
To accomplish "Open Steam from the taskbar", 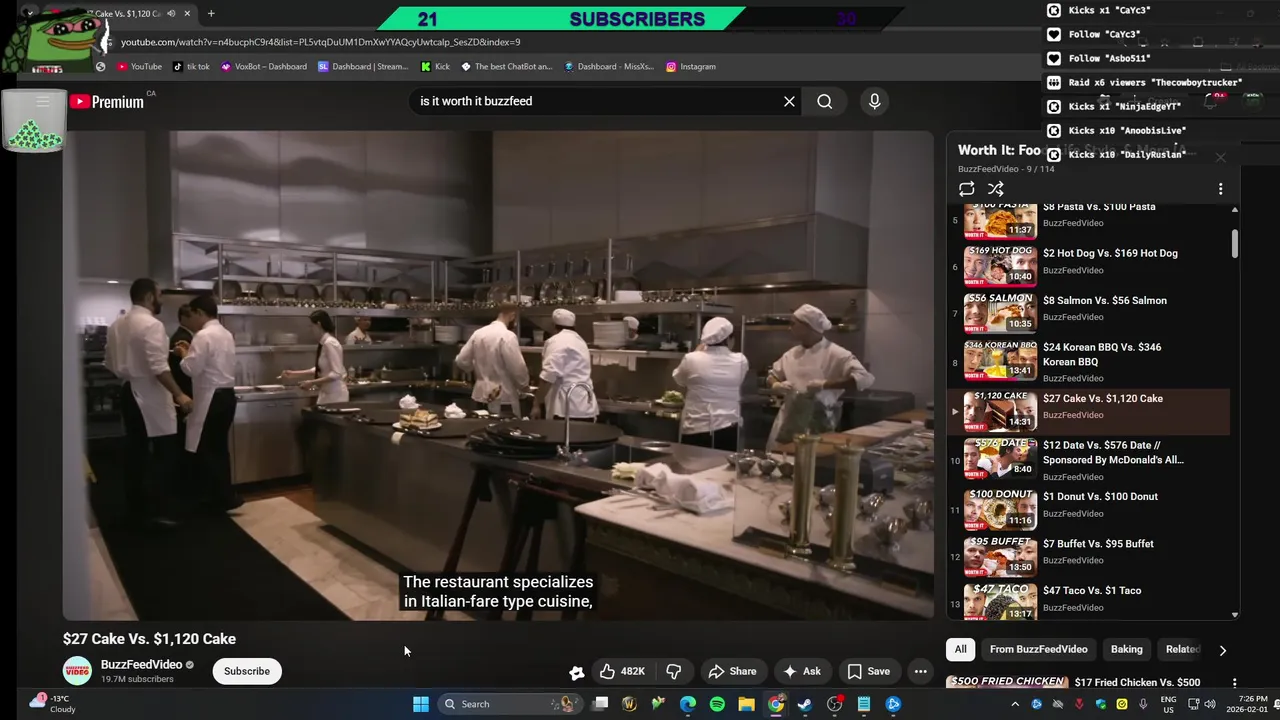I will point(804,704).
